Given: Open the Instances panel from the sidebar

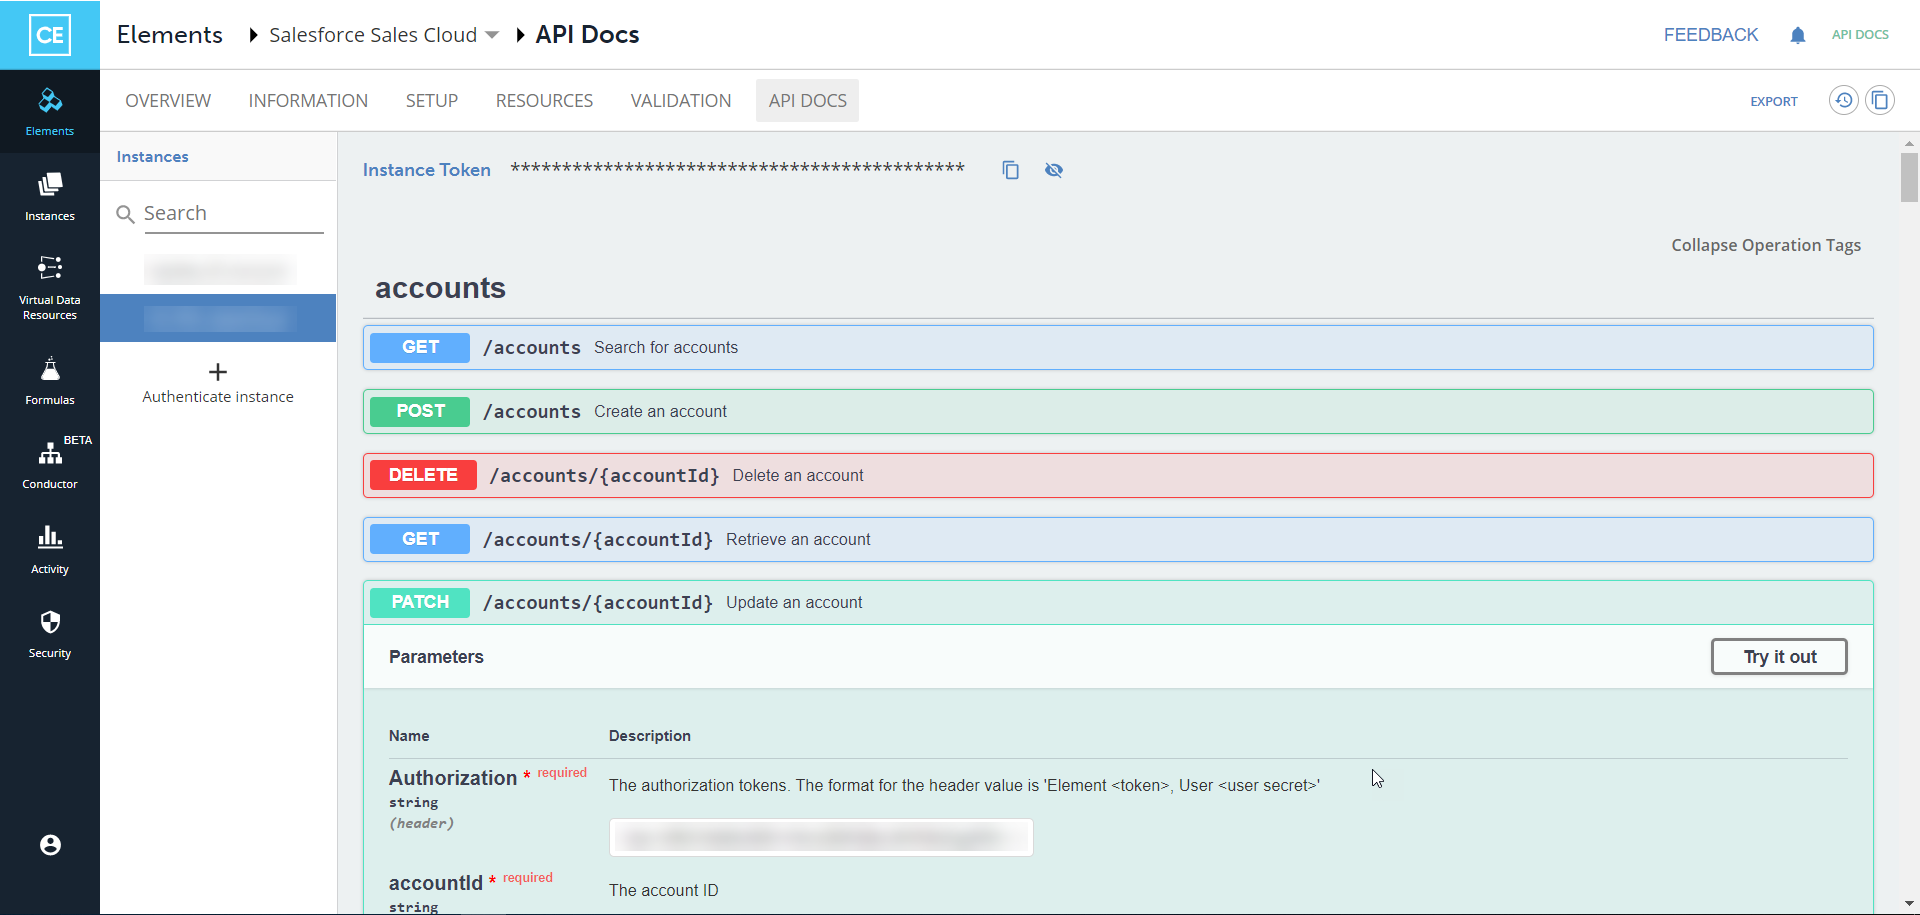Looking at the screenshot, I should tap(49, 195).
